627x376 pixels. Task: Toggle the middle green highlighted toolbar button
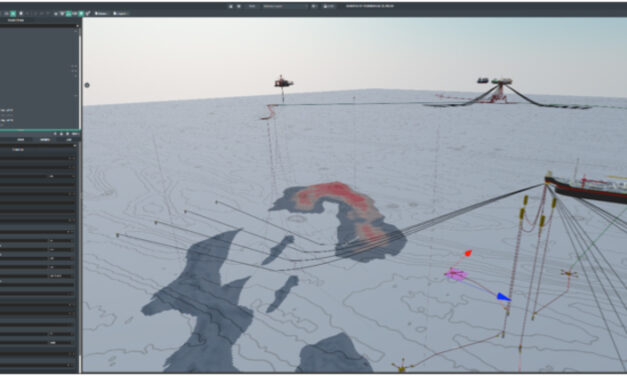pyautogui.click(x=68, y=14)
